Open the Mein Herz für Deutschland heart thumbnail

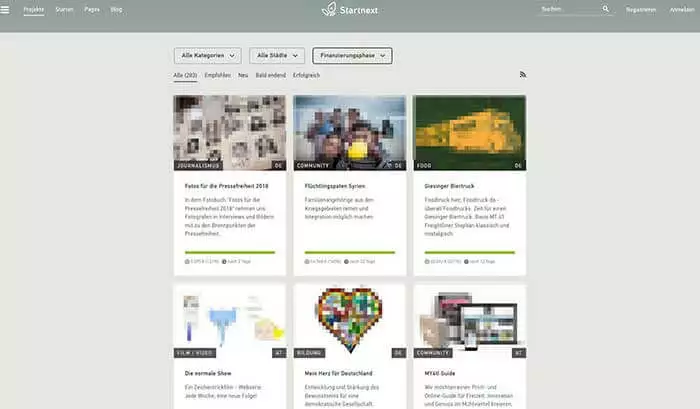tap(349, 315)
